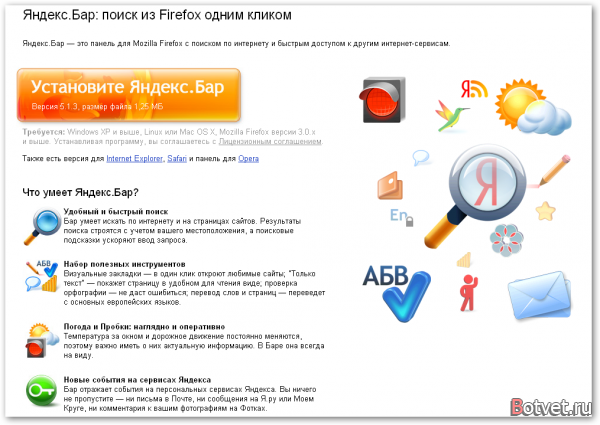Open the Лицензионным соглашением link
The height and width of the screenshot is (425, 600).
(270, 142)
